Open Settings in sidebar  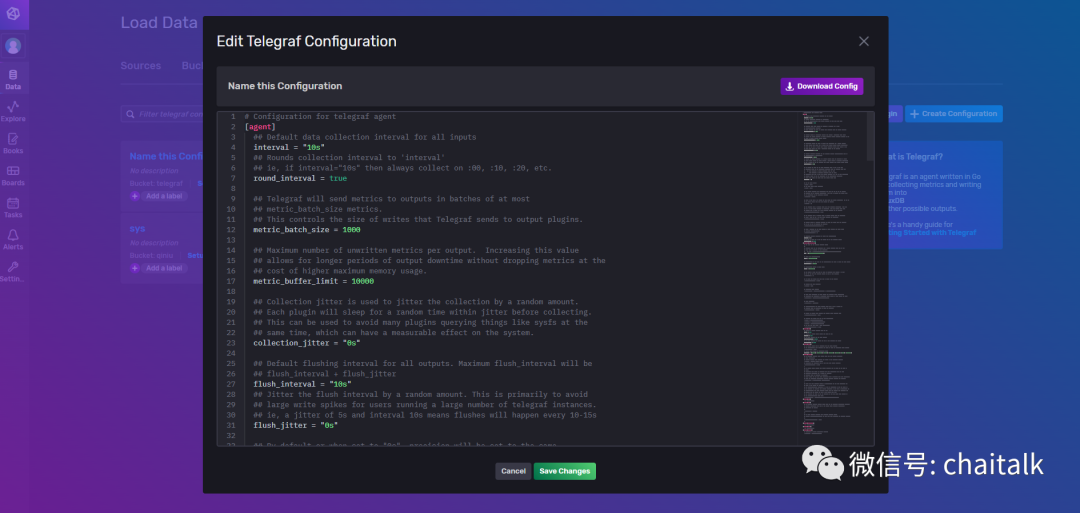click(13, 271)
